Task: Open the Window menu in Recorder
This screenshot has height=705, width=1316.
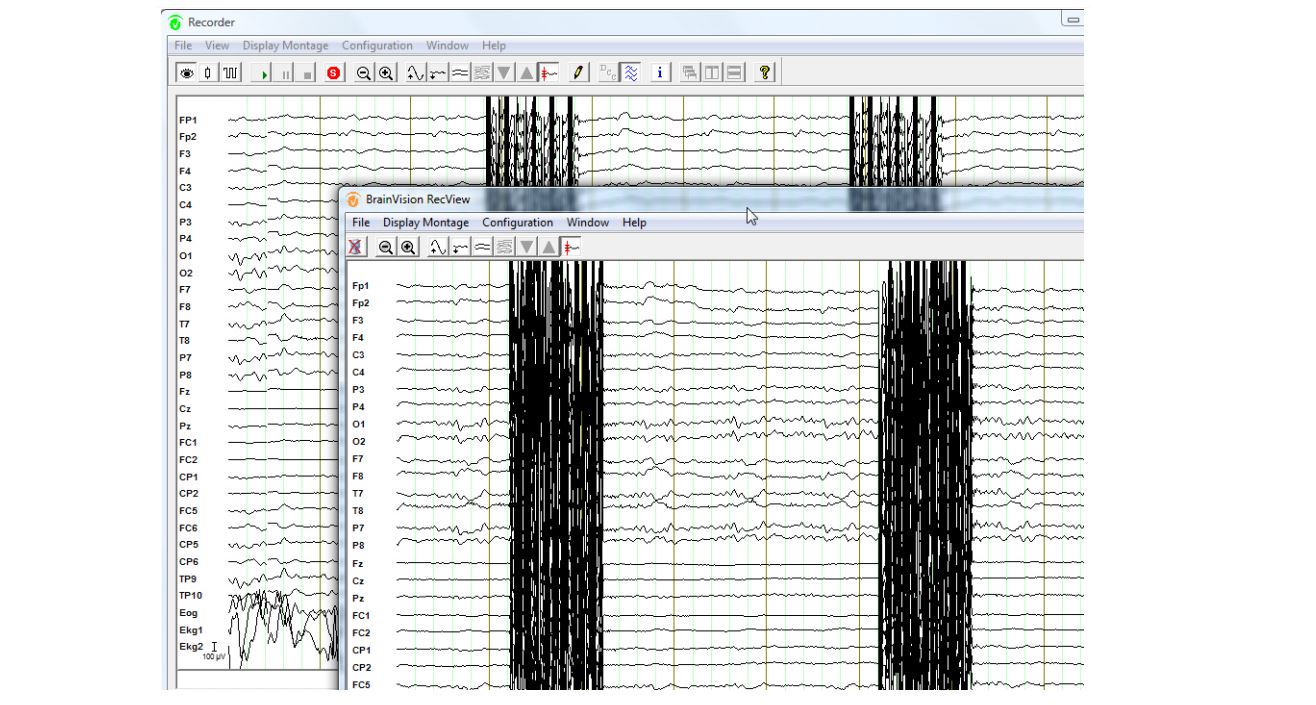Action: [447, 46]
